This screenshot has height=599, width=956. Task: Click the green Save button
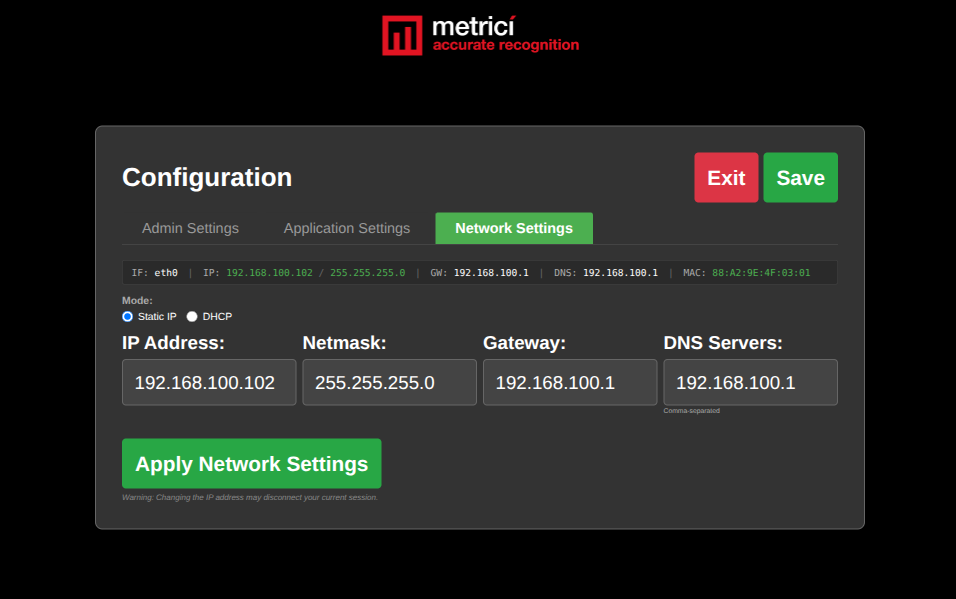[x=801, y=178]
